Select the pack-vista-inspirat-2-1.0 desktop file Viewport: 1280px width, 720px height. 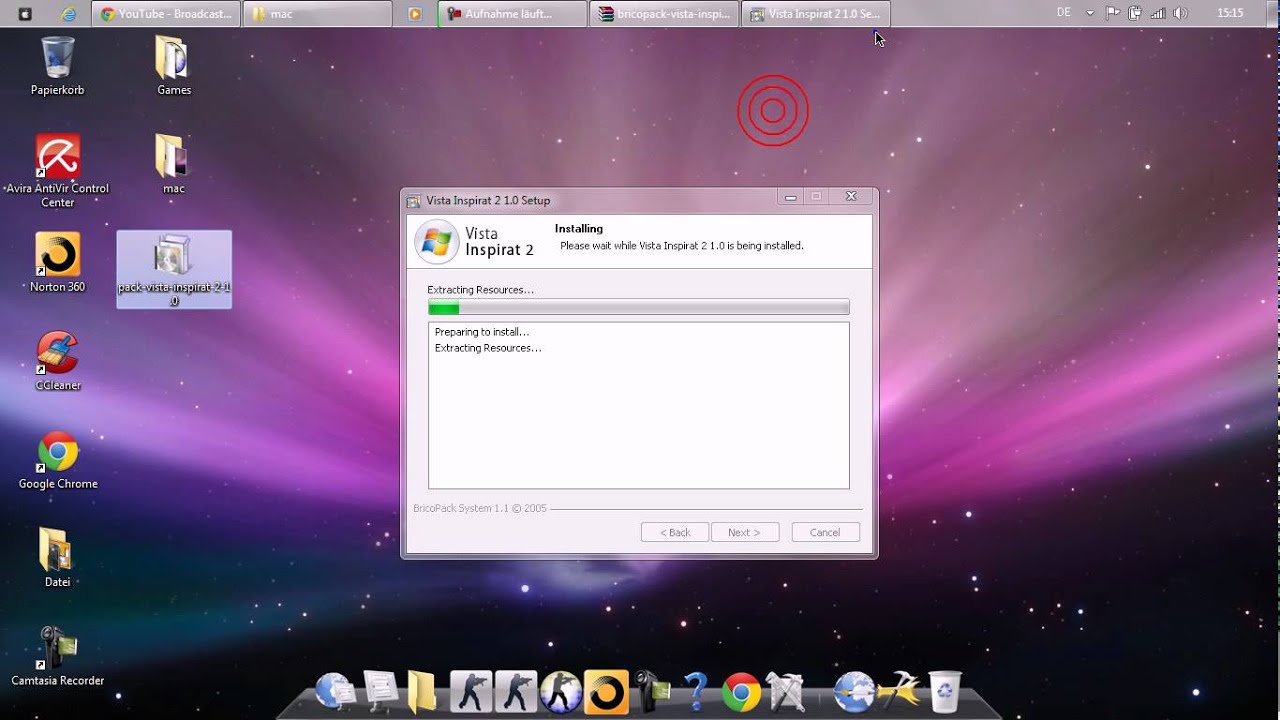click(174, 269)
